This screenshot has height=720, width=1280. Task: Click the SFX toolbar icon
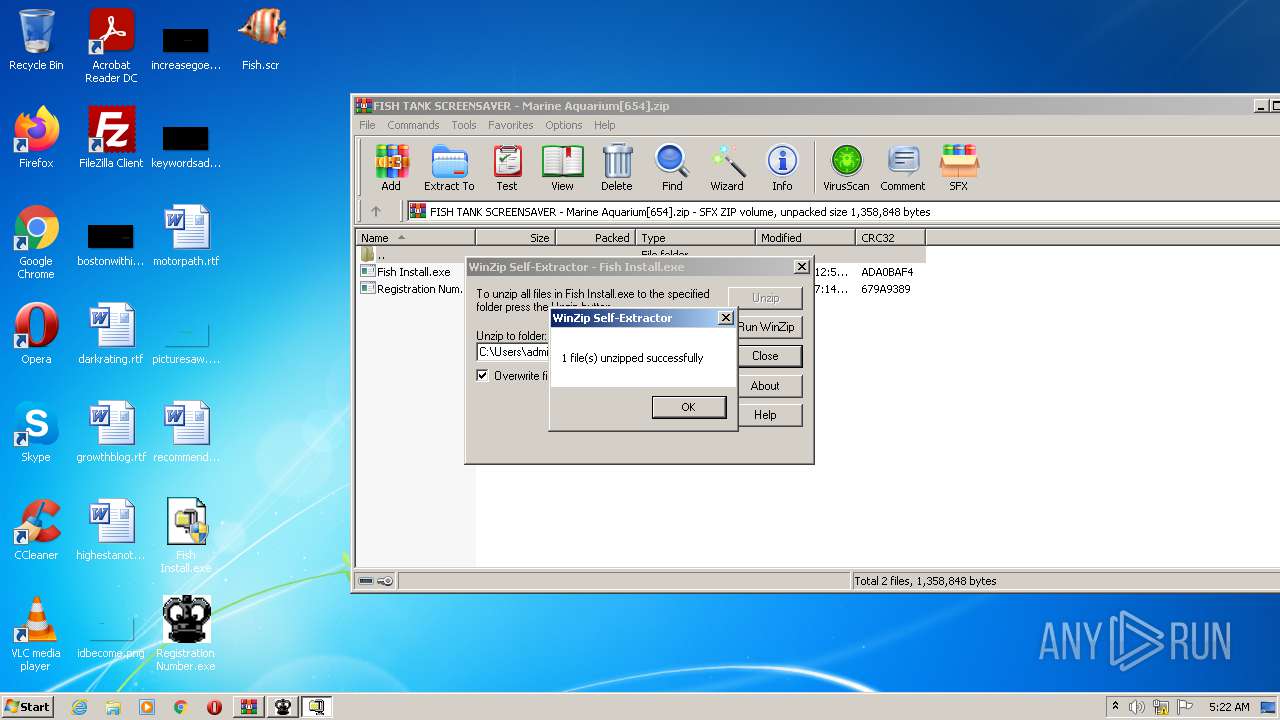coord(958,168)
